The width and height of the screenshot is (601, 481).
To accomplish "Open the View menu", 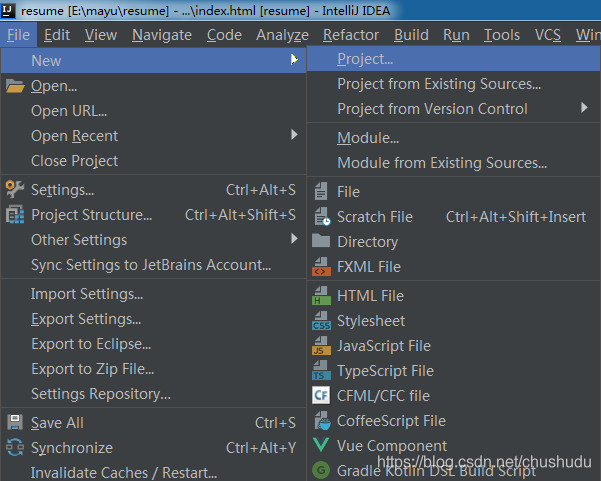I will tap(101, 35).
